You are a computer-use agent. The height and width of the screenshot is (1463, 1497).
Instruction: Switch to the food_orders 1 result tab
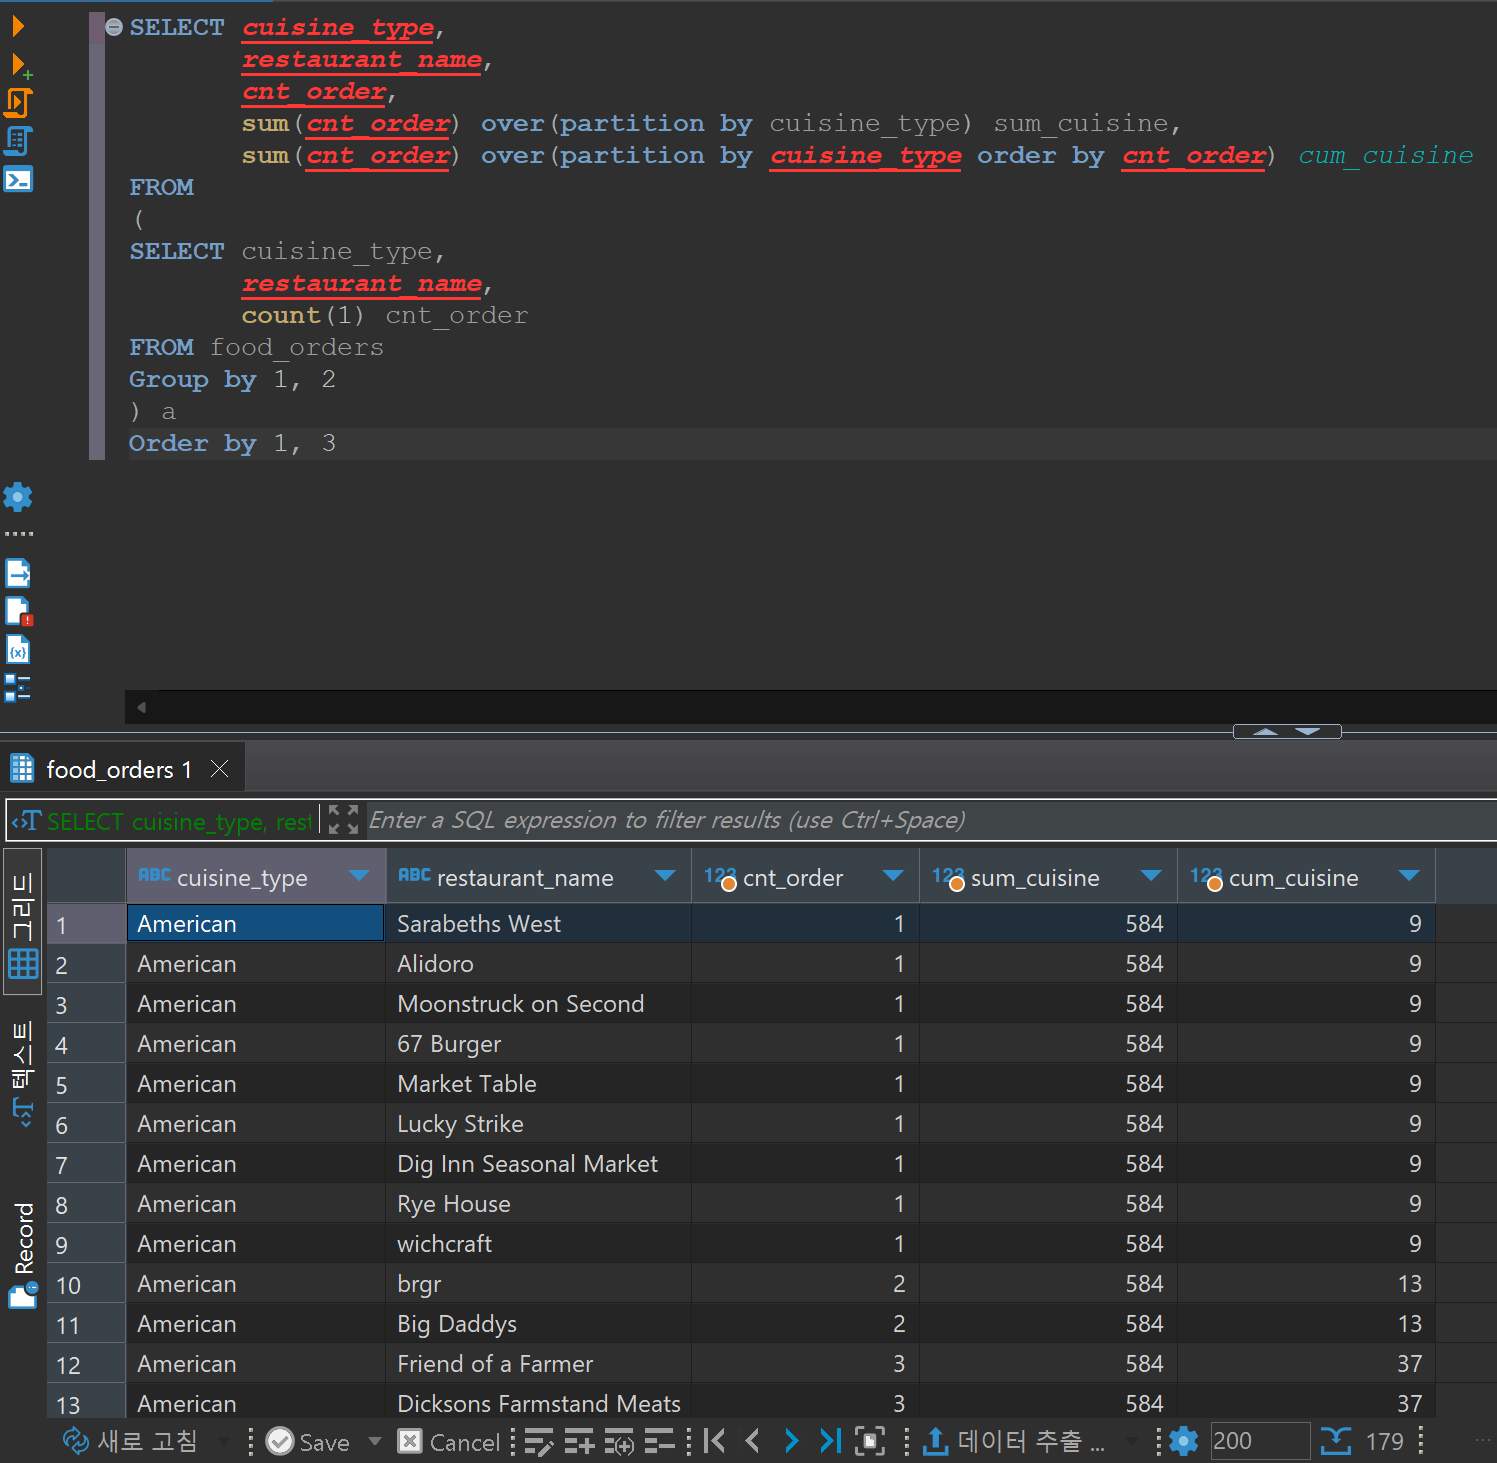pos(118,770)
